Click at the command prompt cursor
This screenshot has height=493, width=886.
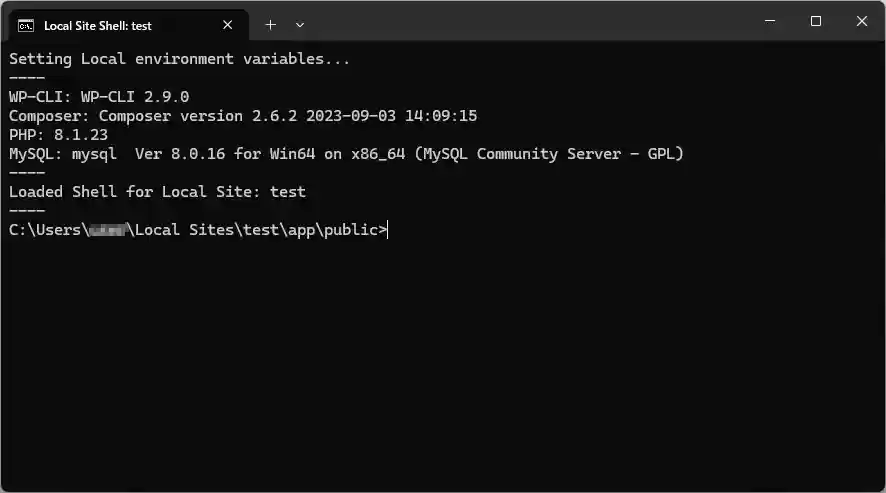[388, 230]
